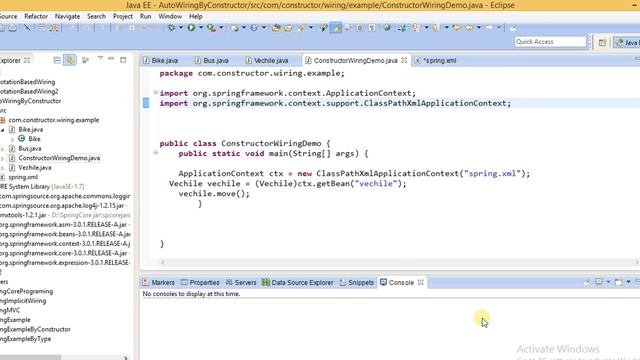The image size is (640, 360).
Task: Maximize the Explorer panel
Action: pyautogui.click(x=123, y=60)
